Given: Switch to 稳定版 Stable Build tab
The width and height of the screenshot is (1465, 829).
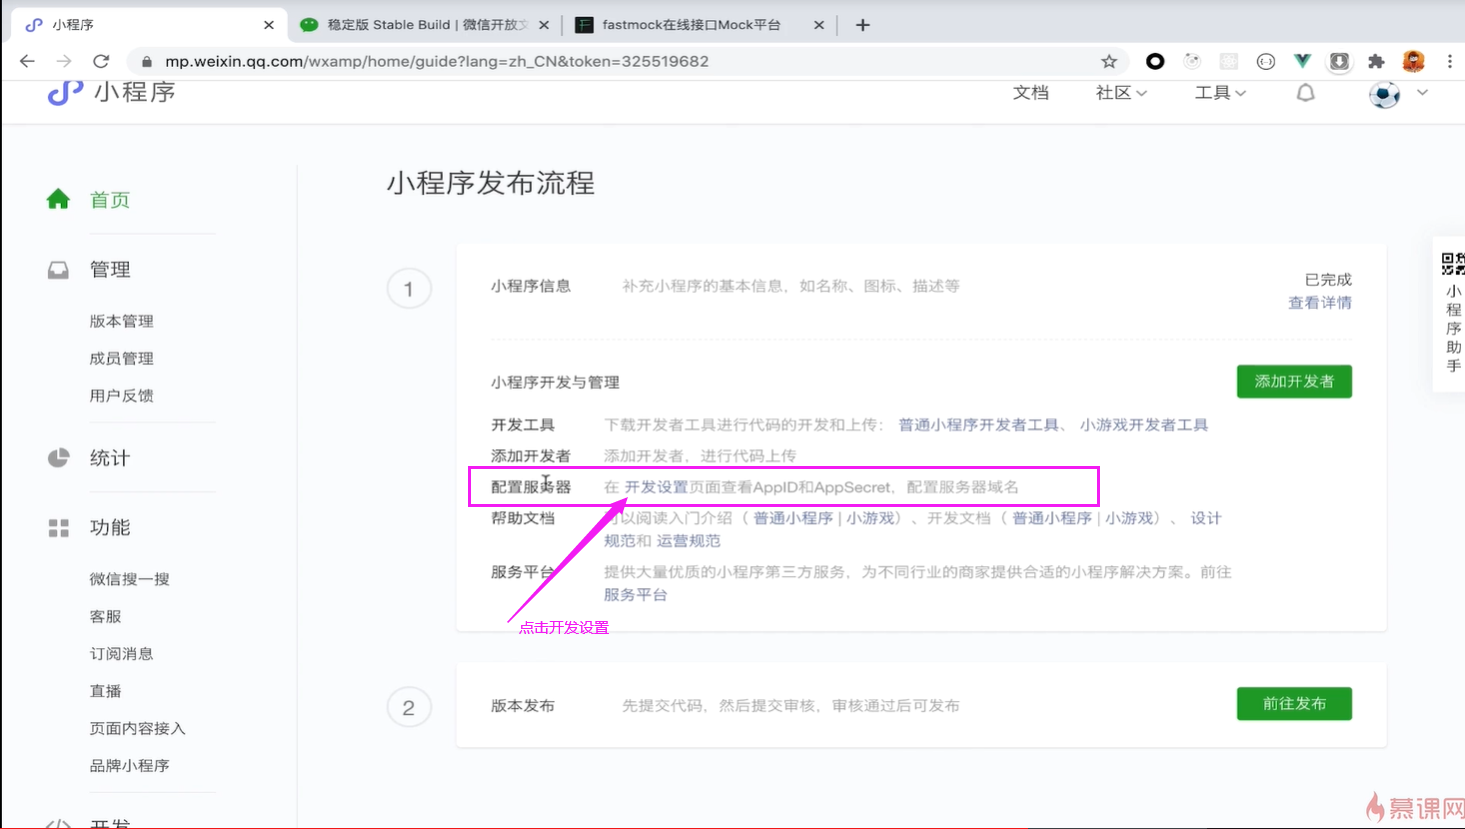Looking at the screenshot, I should click(425, 25).
